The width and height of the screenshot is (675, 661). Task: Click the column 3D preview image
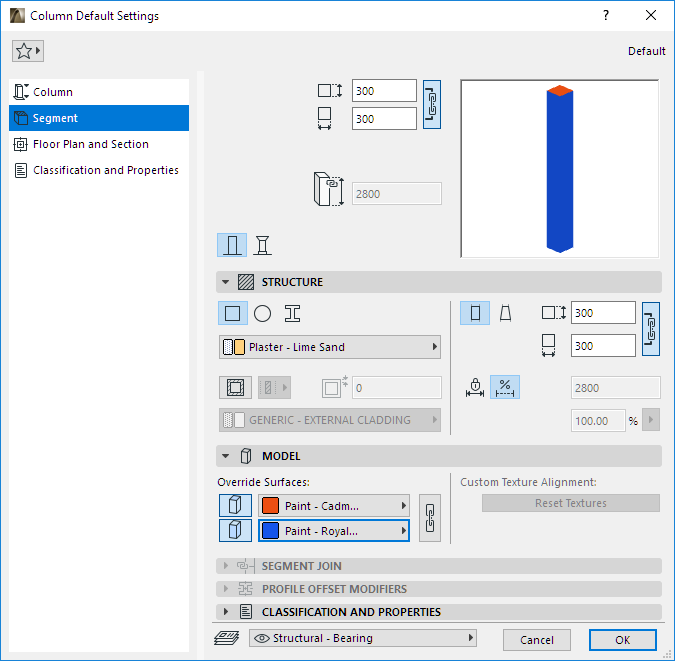tap(560, 169)
